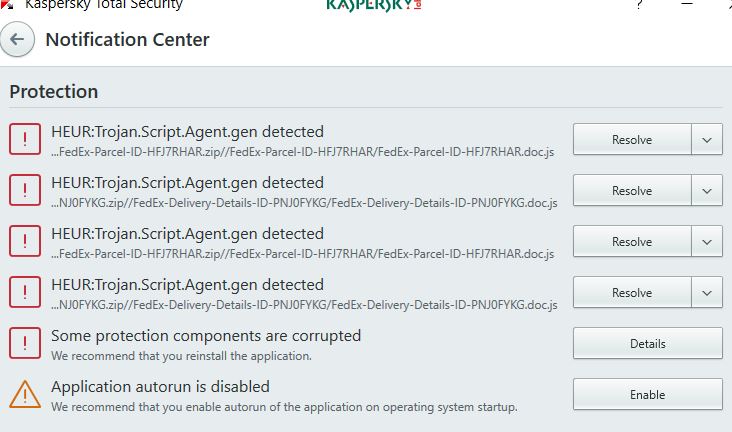This screenshot has height=432, width=732.
Task: Resolve the last FedEx-Delivery-Details detection
Action: 632,292
